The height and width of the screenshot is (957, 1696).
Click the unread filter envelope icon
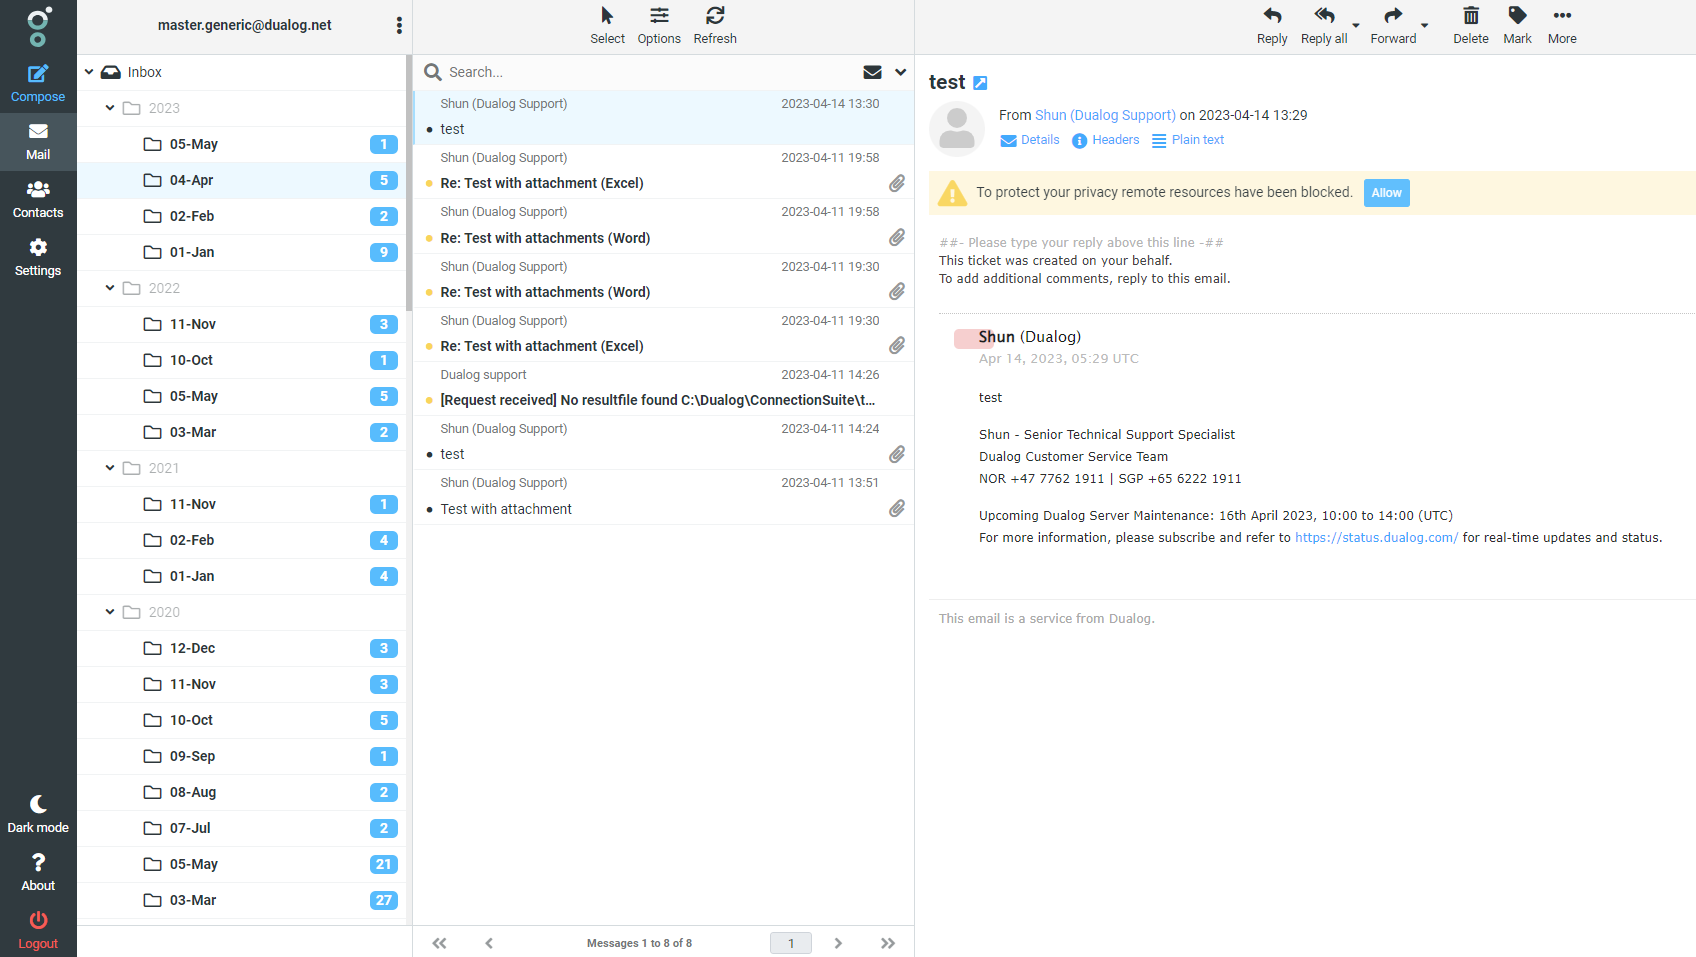[x=872, y=72]
